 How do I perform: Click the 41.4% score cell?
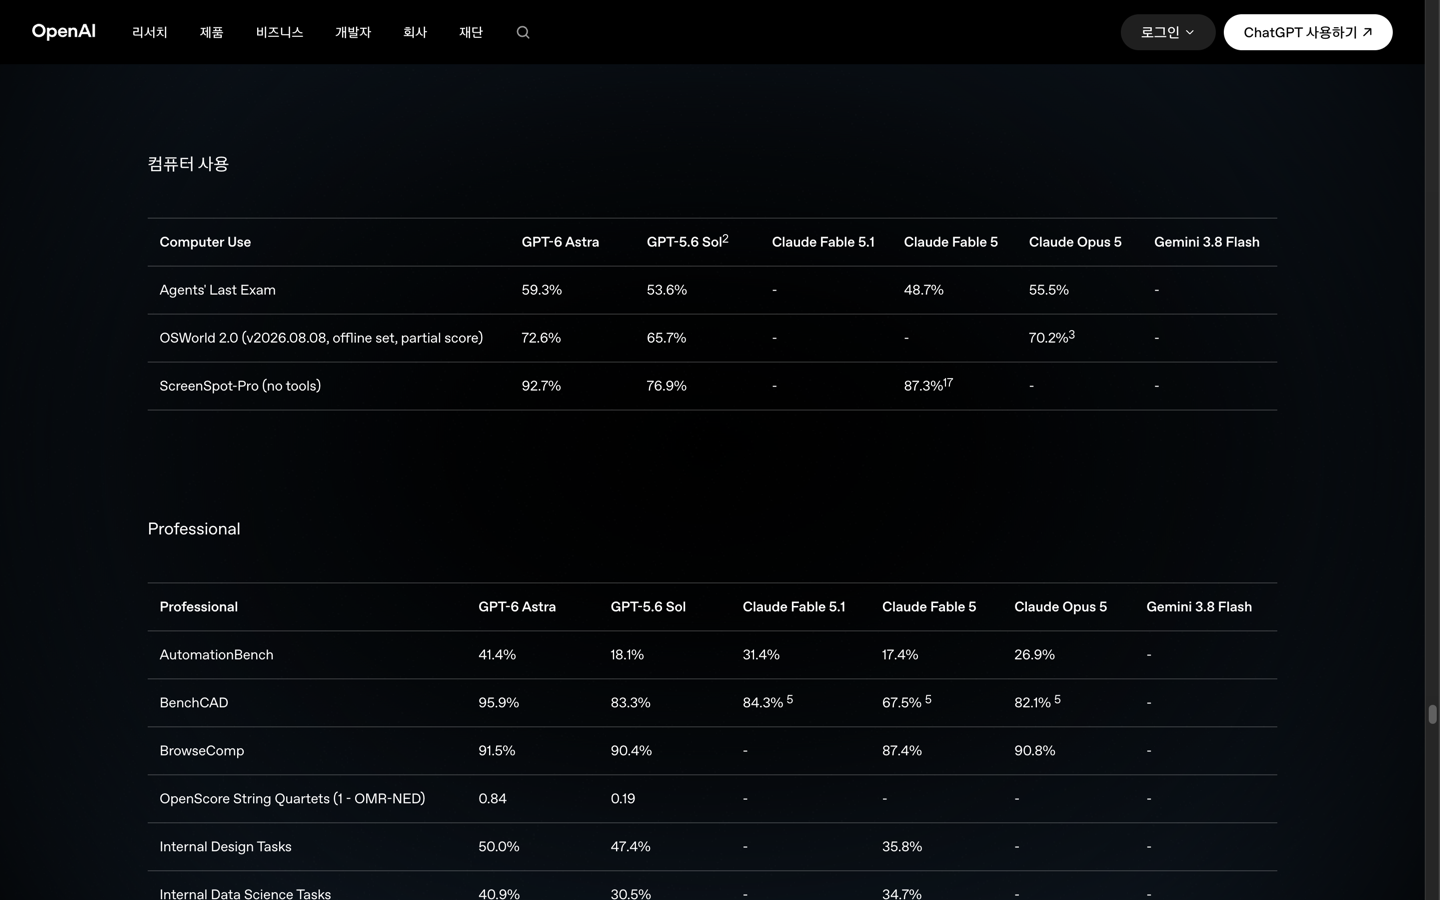tap(497, 655)
